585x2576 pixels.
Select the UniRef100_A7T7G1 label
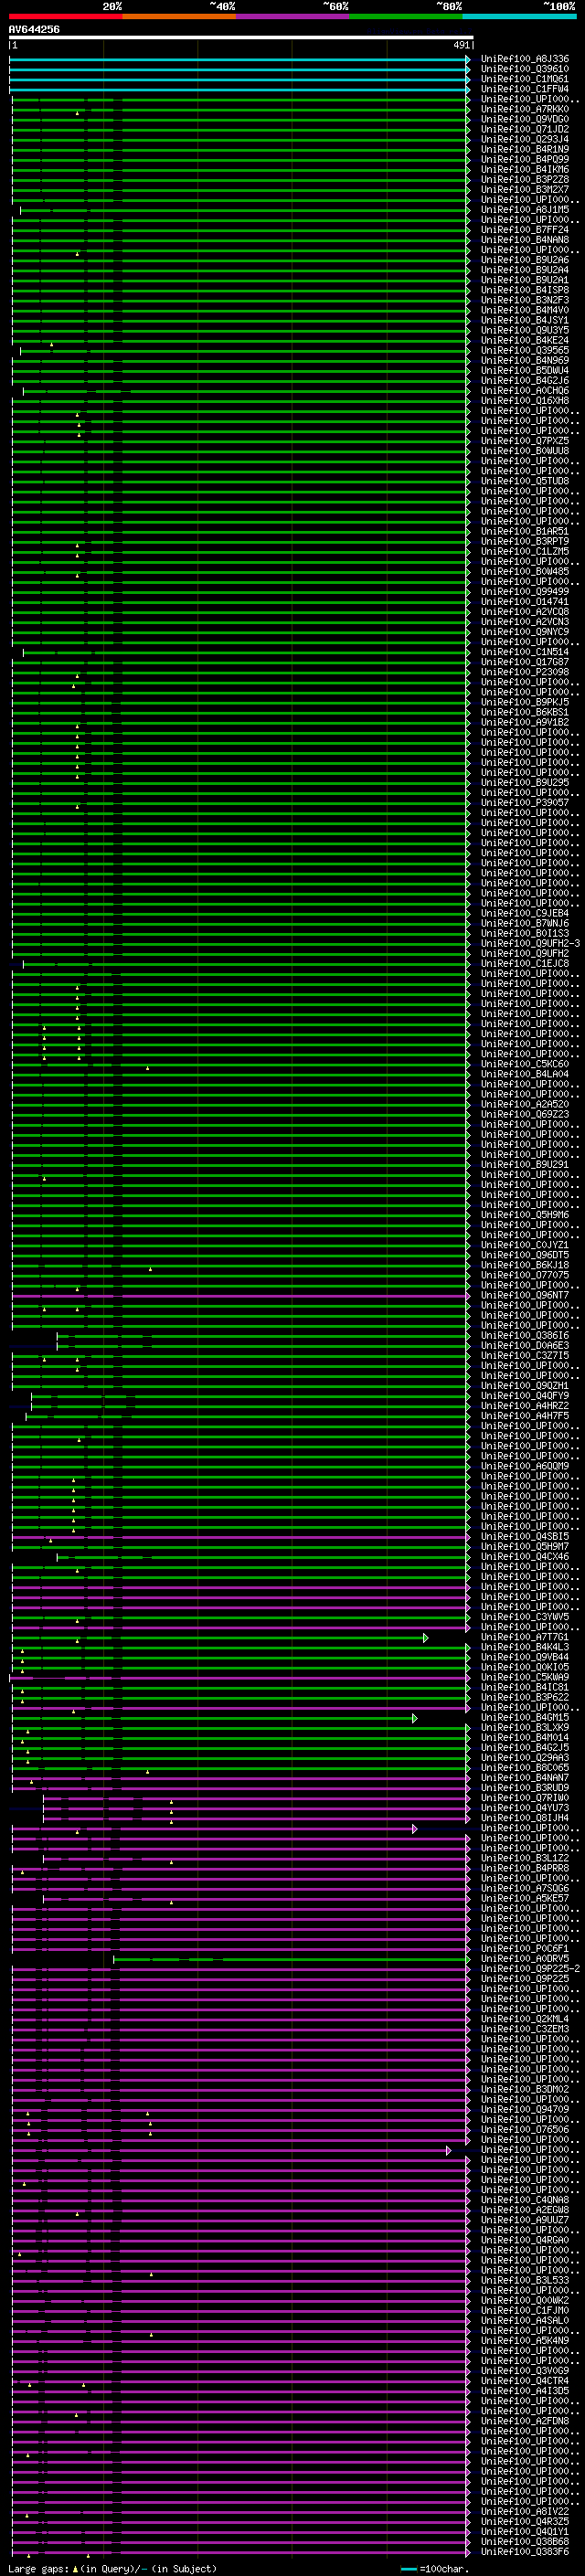(x=525, y=1637)
